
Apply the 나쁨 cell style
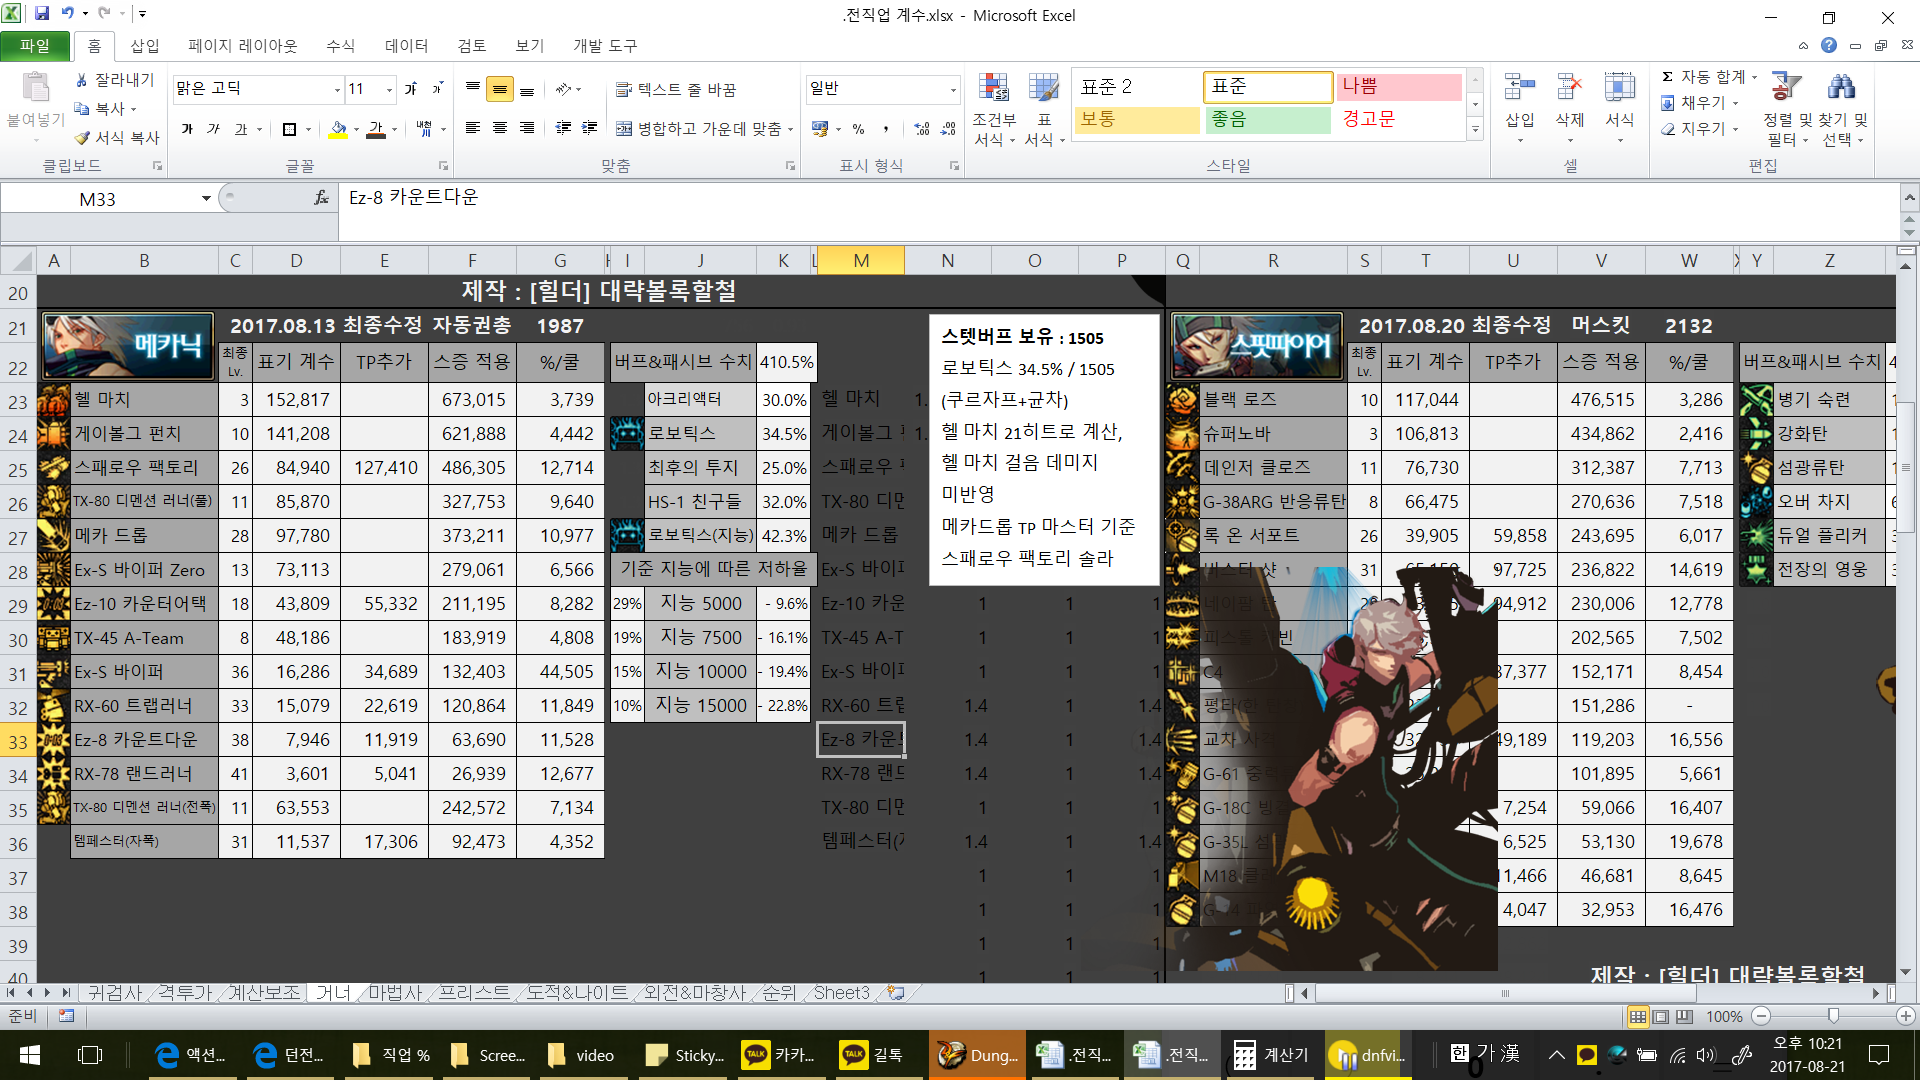tap(1398, 87)
